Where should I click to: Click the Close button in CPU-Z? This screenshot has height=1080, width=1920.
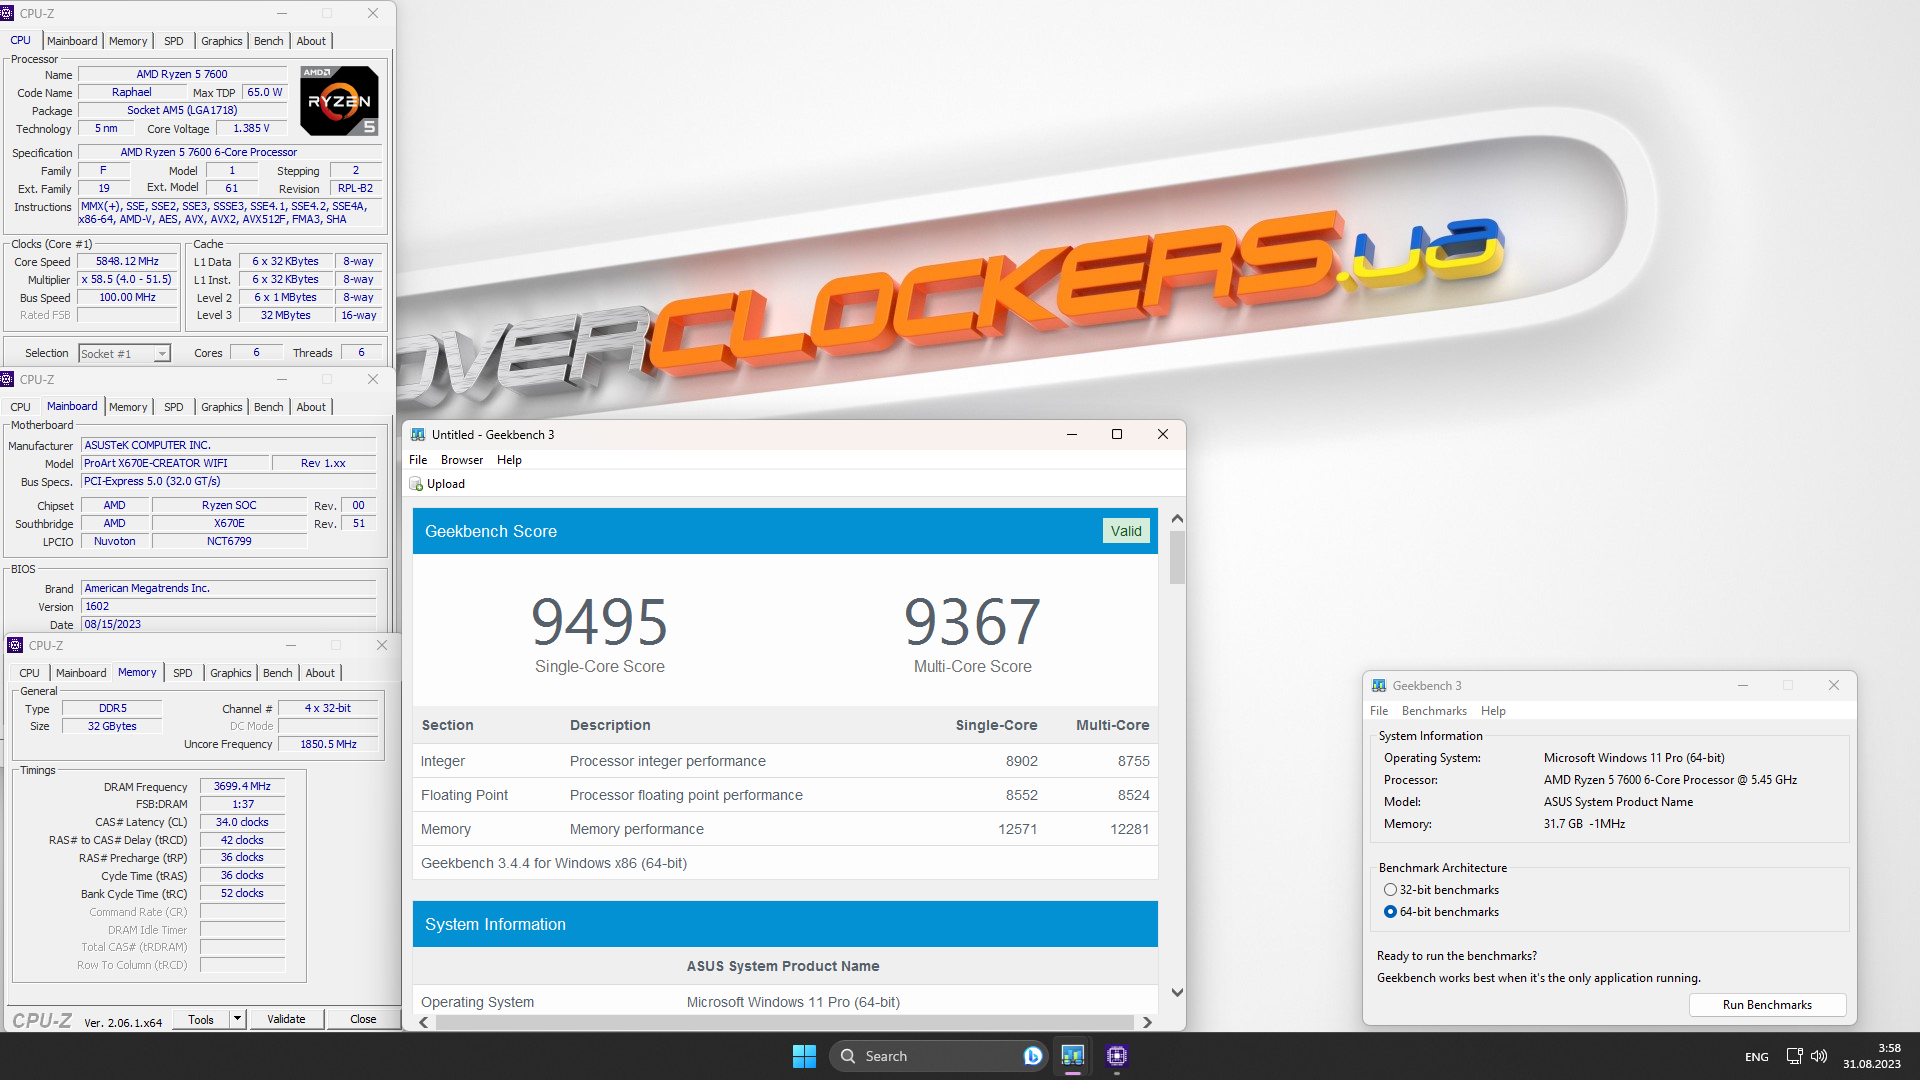tap(363, 1019)
